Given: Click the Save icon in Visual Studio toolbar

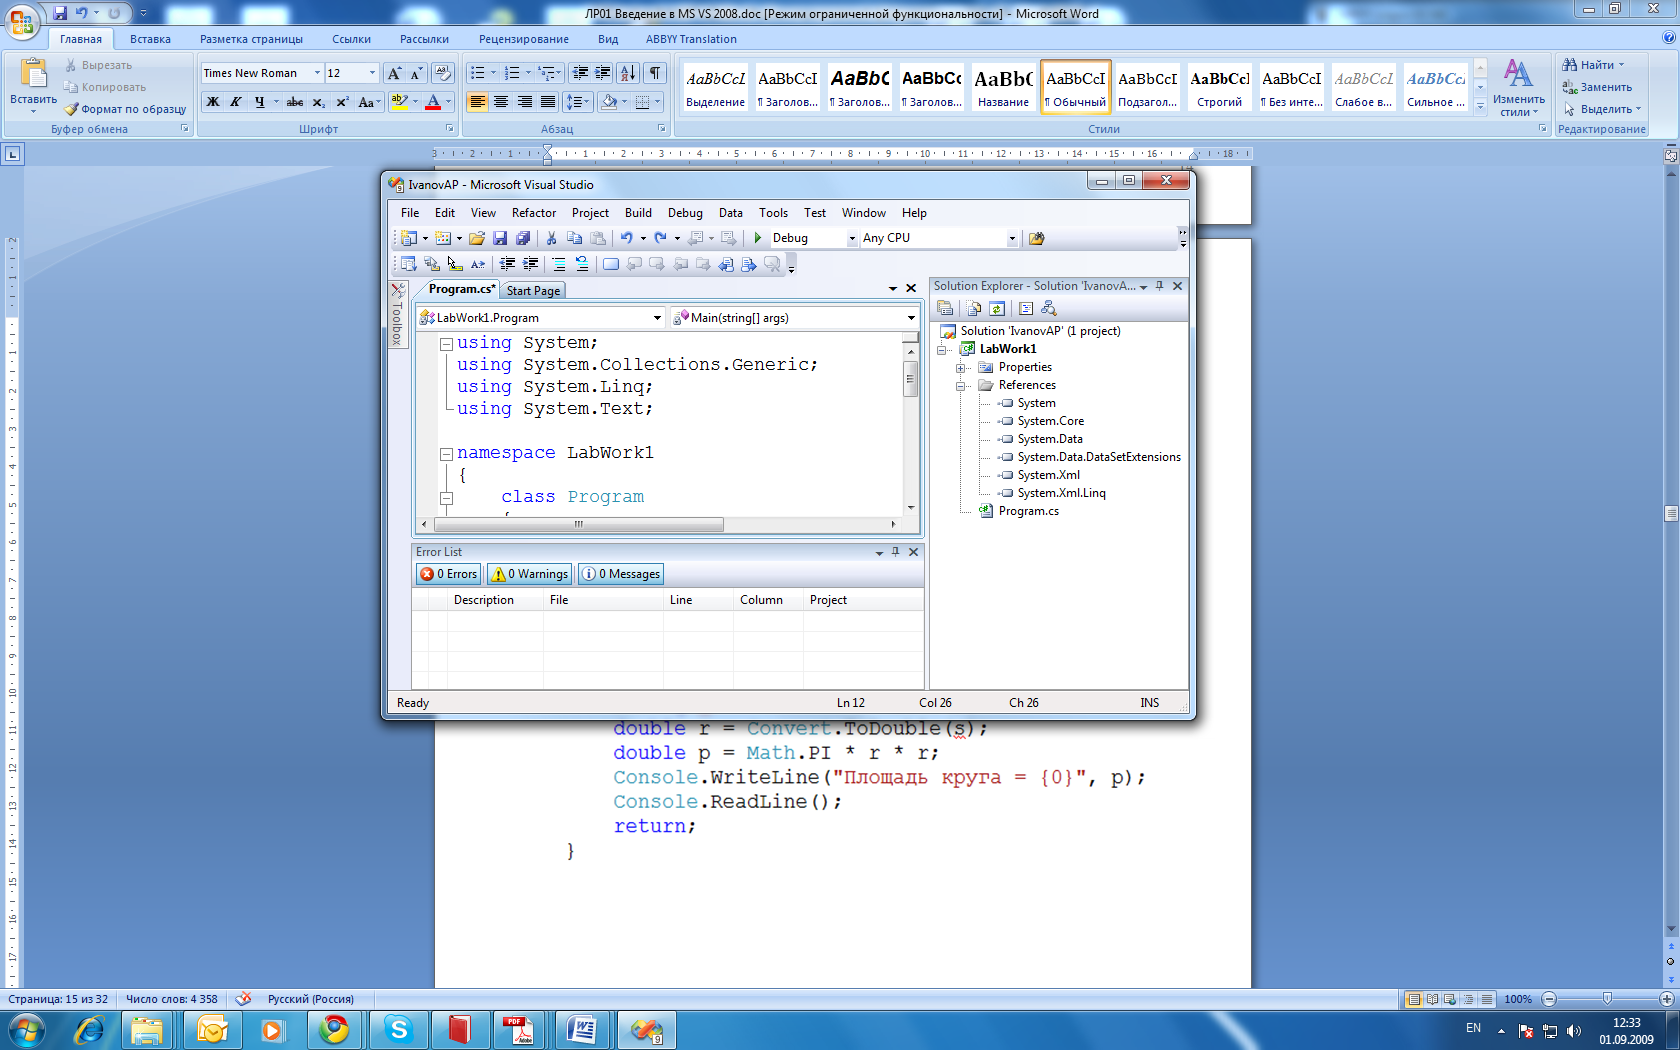Looking at the screenshot, I should point(499,238).
